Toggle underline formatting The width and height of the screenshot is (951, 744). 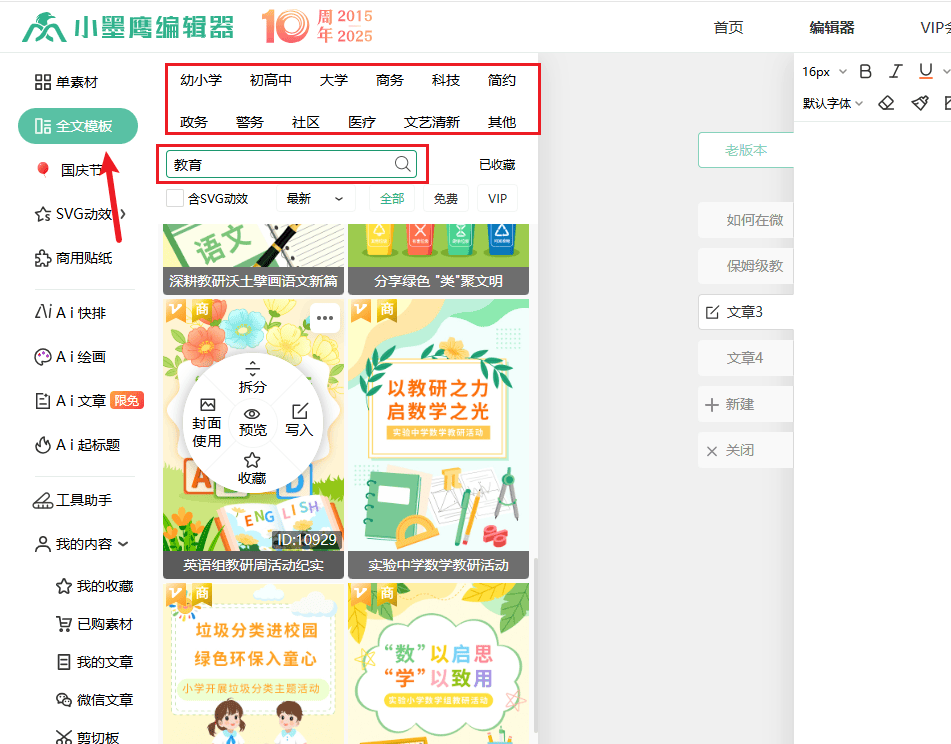pyautogui.click(x=927, y=71)
